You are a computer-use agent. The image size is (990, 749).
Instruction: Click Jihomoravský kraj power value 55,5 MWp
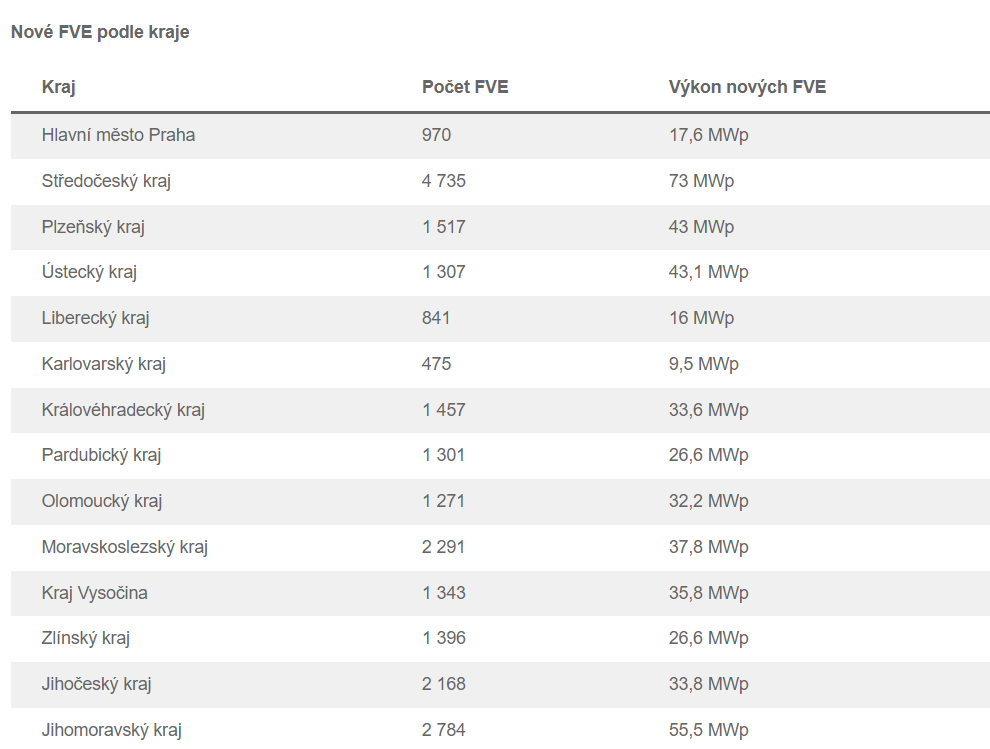coord(708,730)
